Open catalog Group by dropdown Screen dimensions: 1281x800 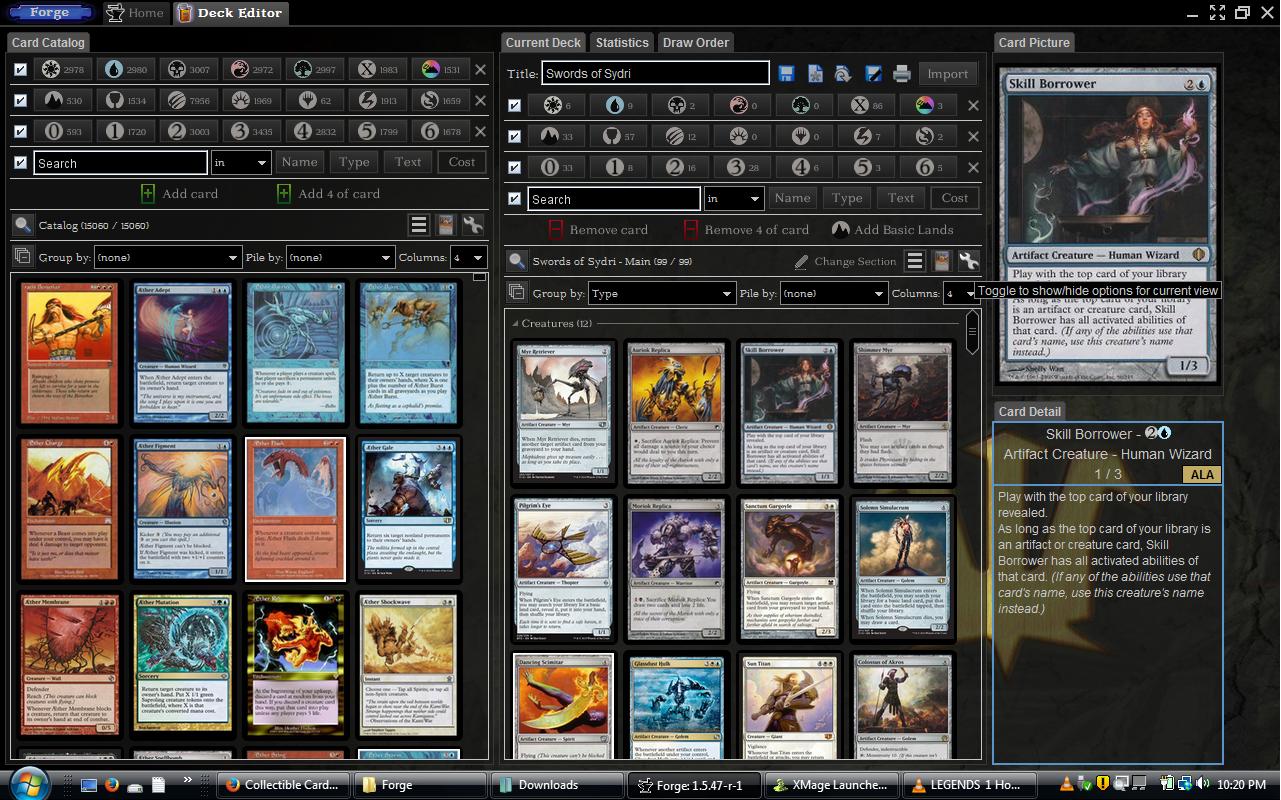point(167,257)
